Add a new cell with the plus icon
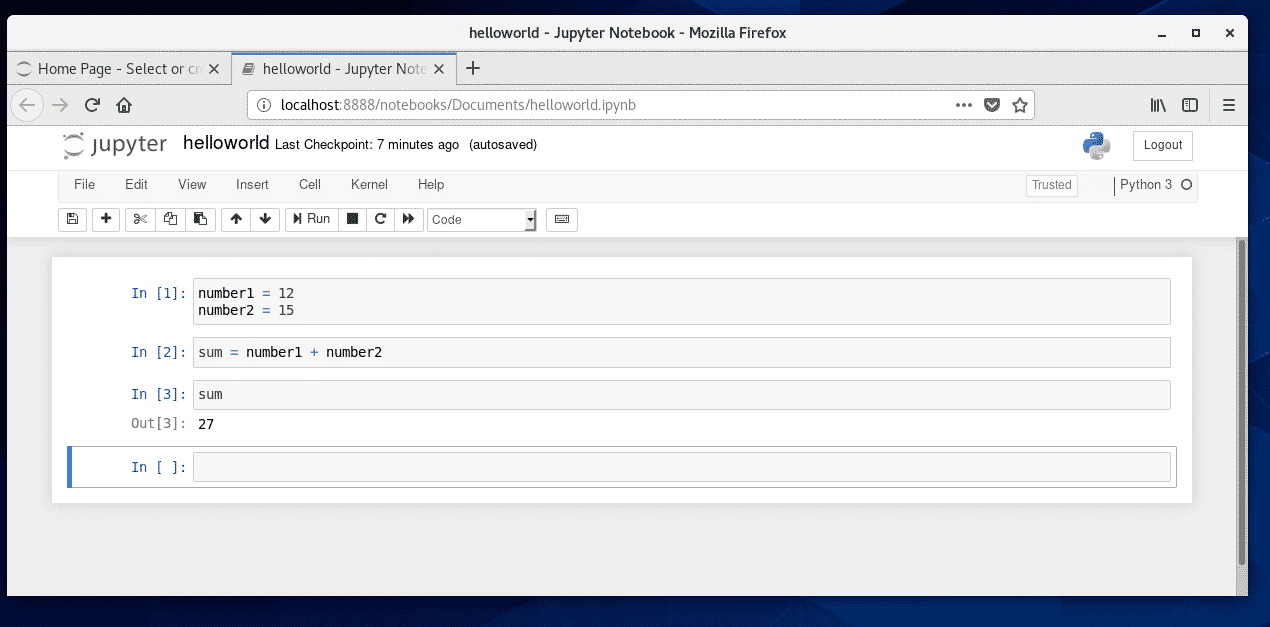 pos(105,219)
